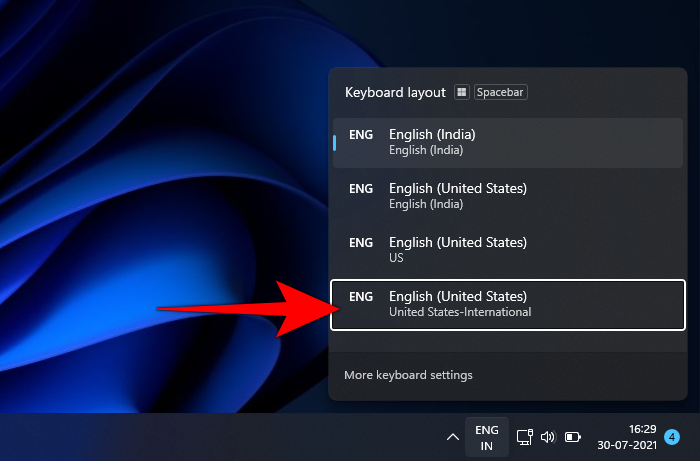
Task: Click the ENG tag on United States-International row
Action: 360,297
